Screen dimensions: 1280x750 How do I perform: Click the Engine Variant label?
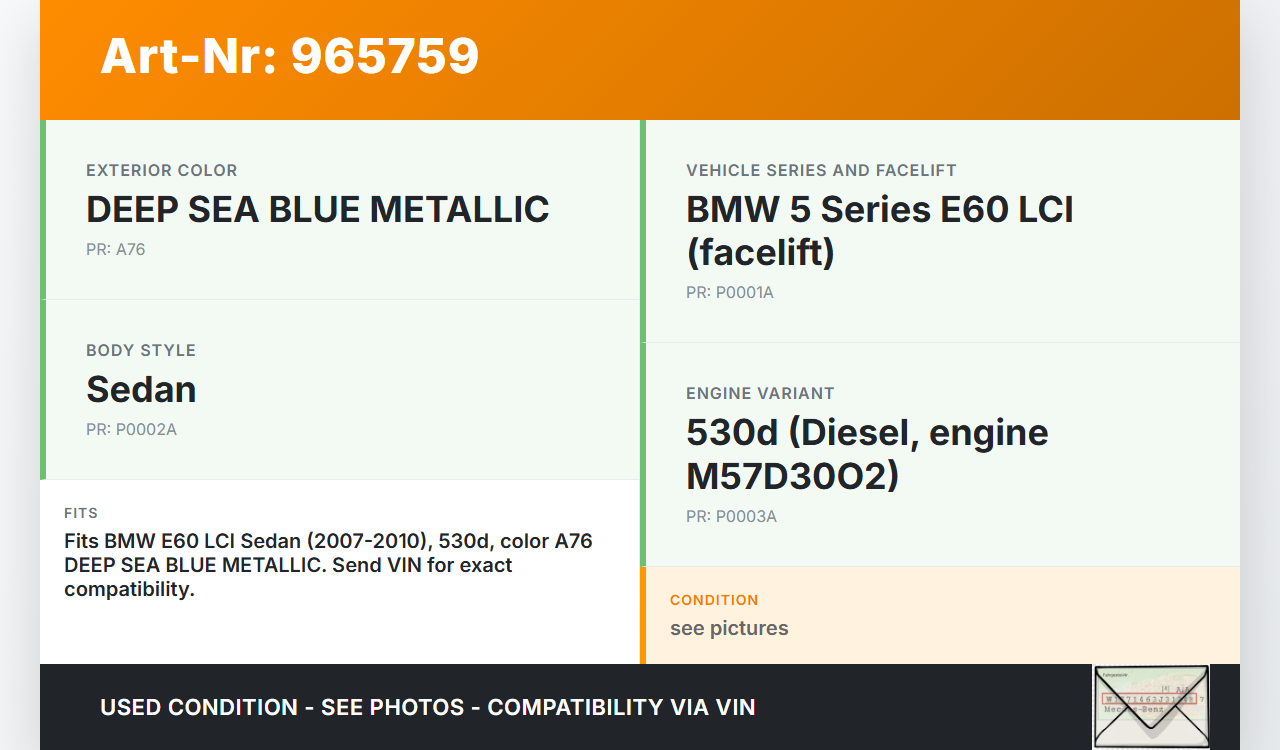point(760,394)
